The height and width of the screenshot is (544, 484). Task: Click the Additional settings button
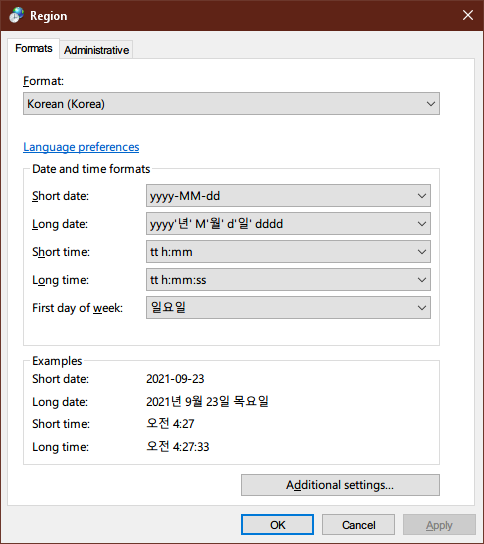(x=340, y=485)
